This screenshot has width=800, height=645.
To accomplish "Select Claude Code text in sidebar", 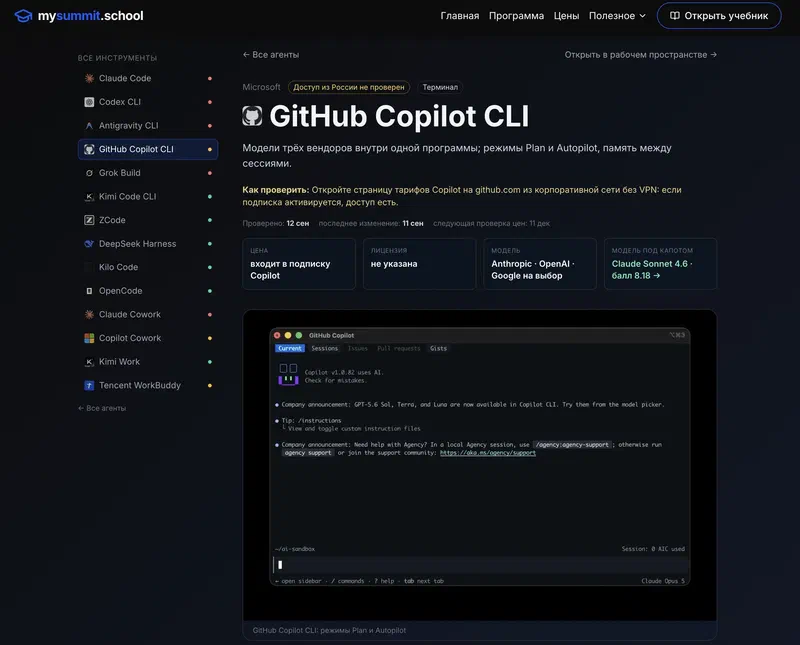I will point(125,78).
